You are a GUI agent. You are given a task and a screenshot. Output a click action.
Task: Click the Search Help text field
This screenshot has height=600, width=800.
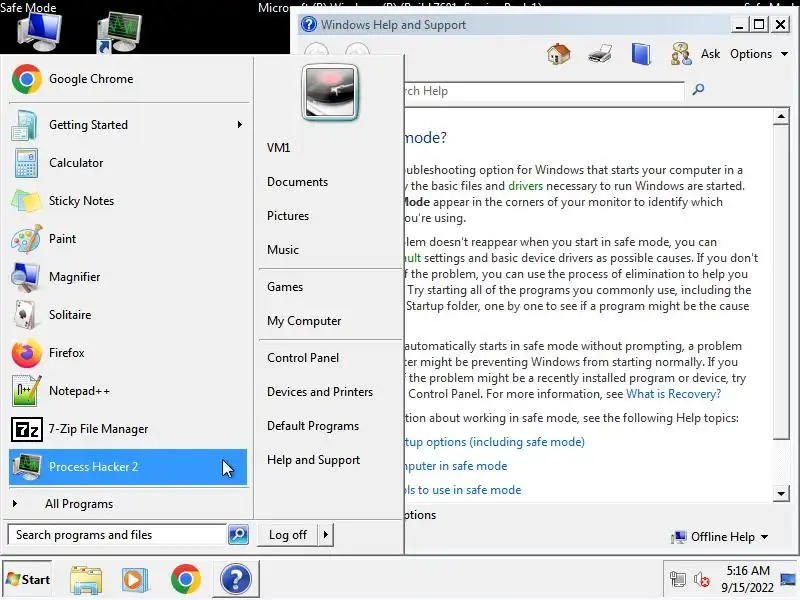tap(544, 91)
